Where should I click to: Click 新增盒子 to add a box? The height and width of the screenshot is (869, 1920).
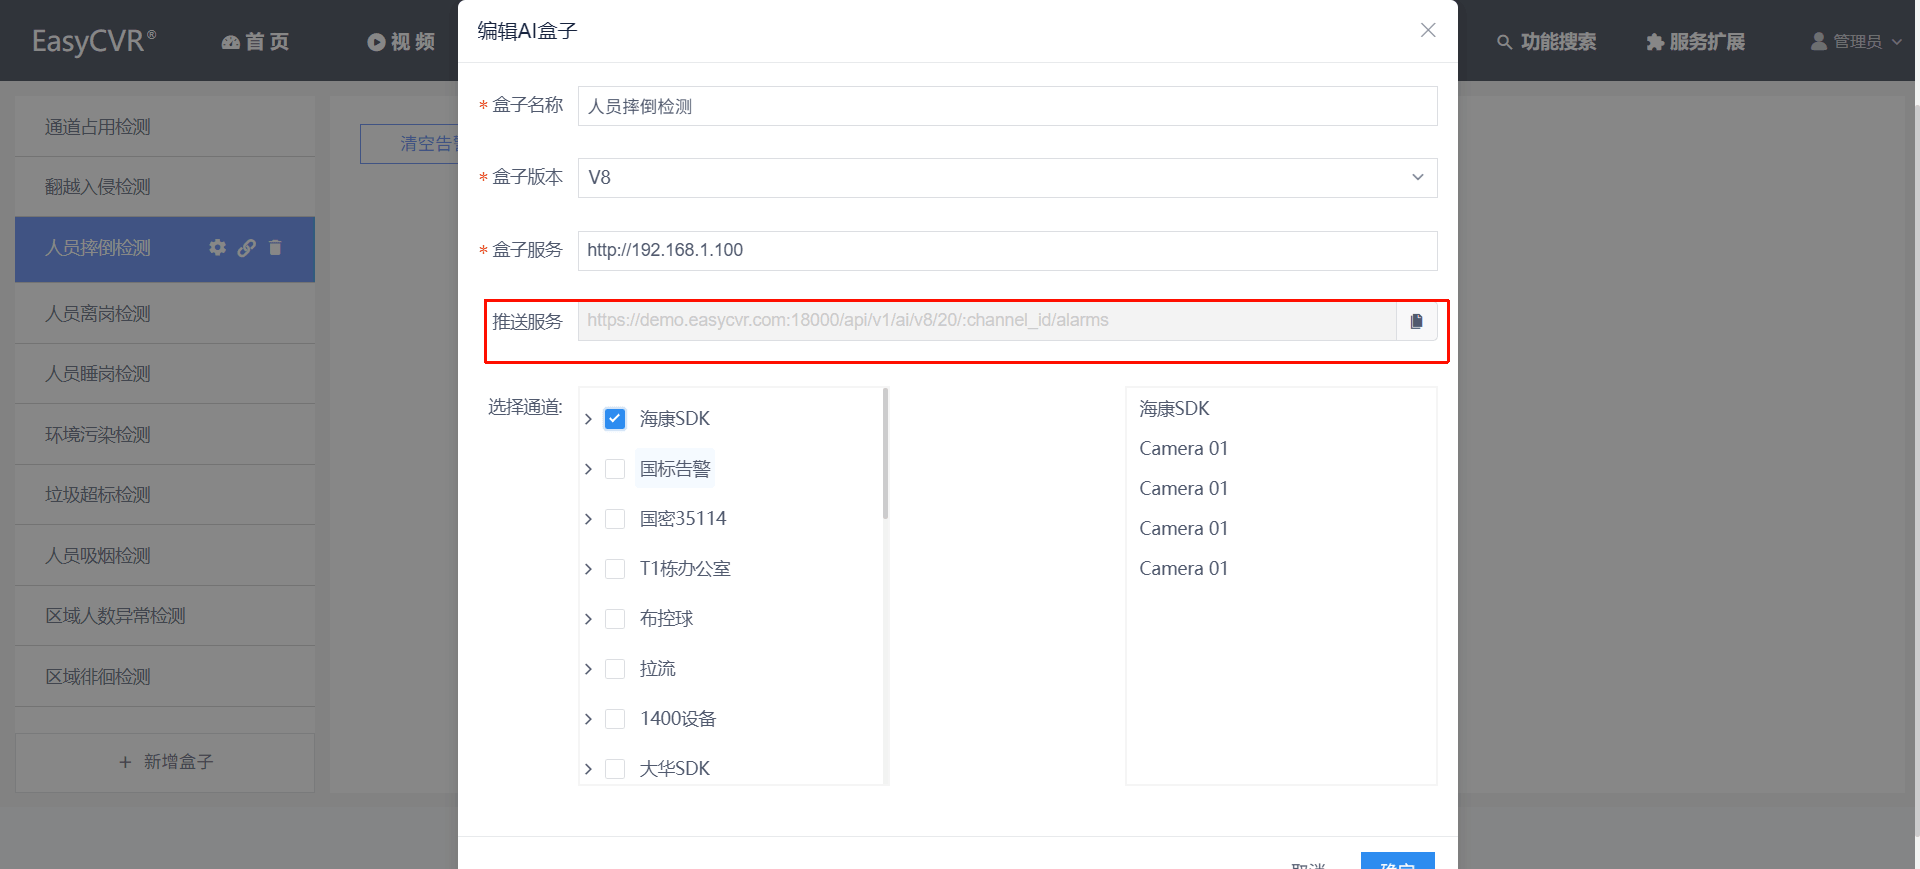(165, 762)
